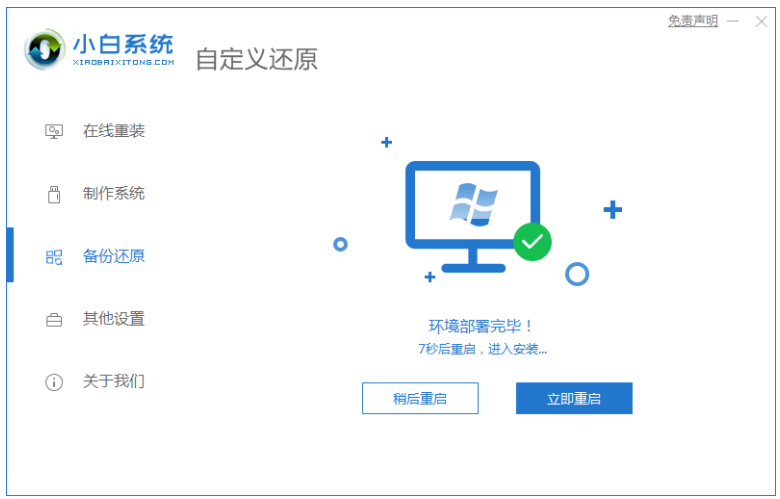Image resolution: width=780 pixels, height=499 pixels.
Task: Click the monitor icon beside 在线重装
Action: pyautogui.click(x=54, y=131)
